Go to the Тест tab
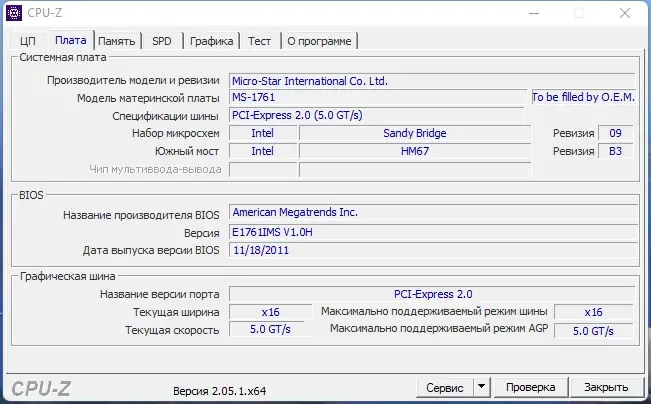This screenshot has width=651, height=404. [259, 41]
